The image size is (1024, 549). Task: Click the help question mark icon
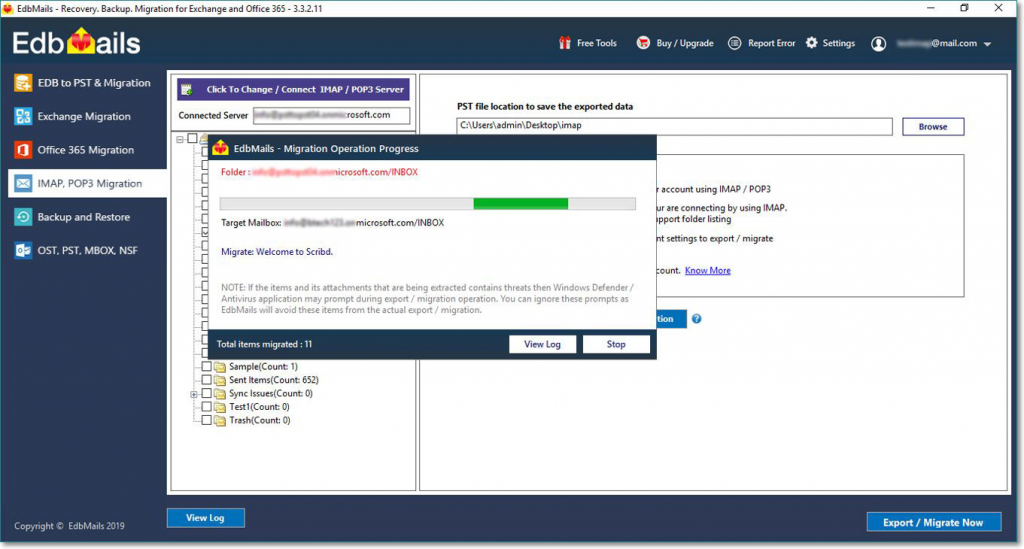coord(697,319)
